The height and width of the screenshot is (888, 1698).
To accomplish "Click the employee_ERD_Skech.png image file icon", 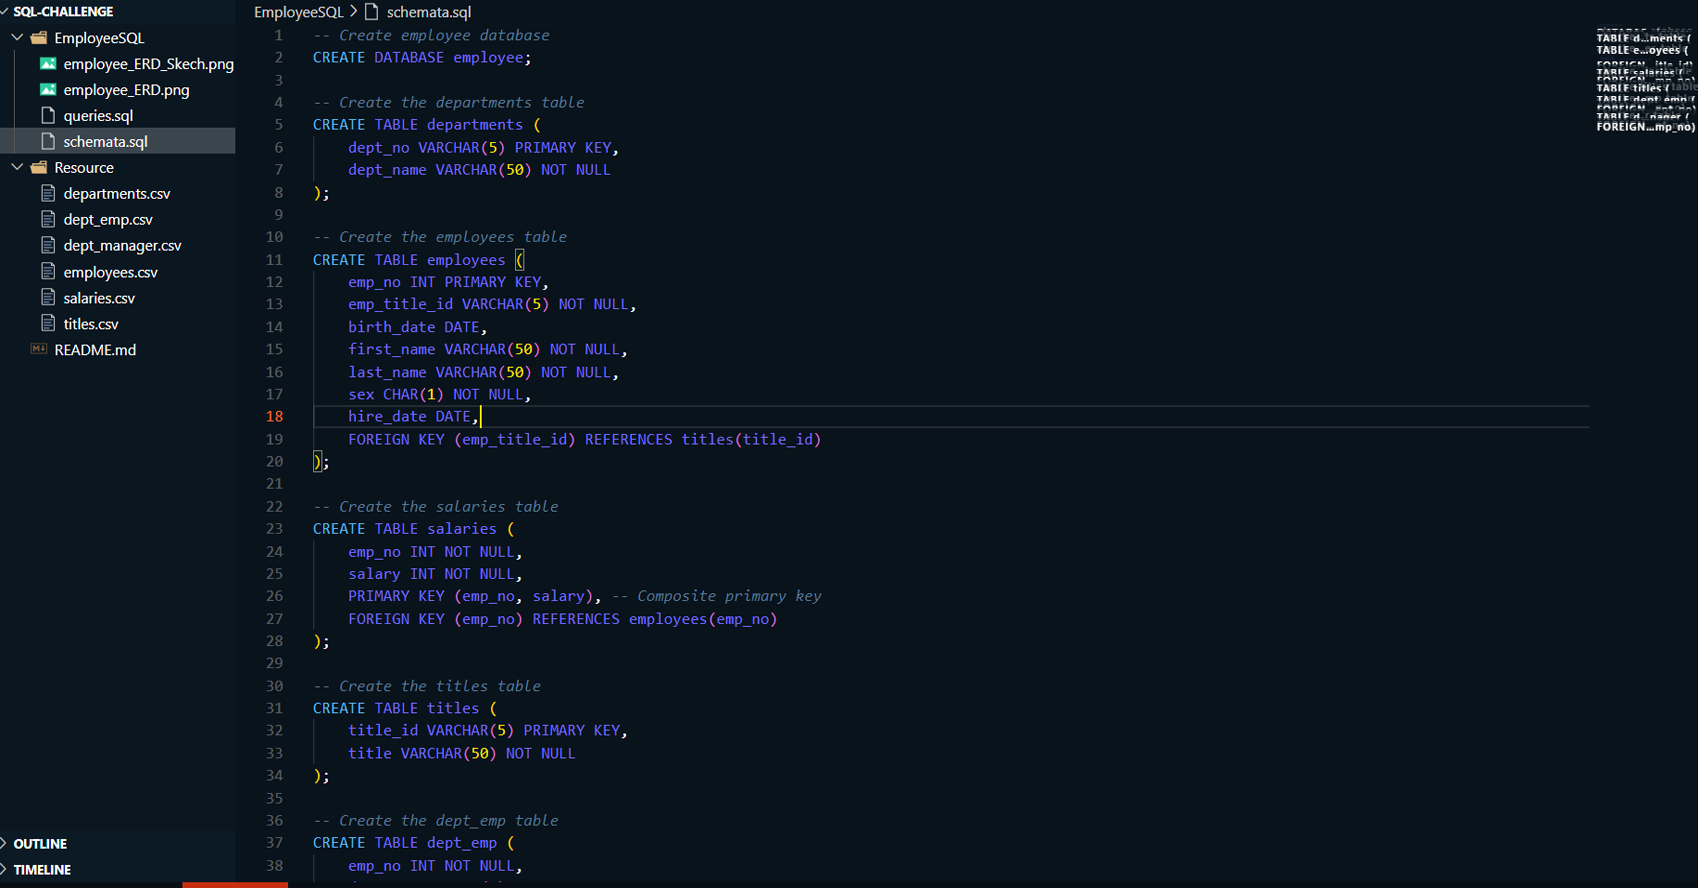I will [x=48, y=64].
